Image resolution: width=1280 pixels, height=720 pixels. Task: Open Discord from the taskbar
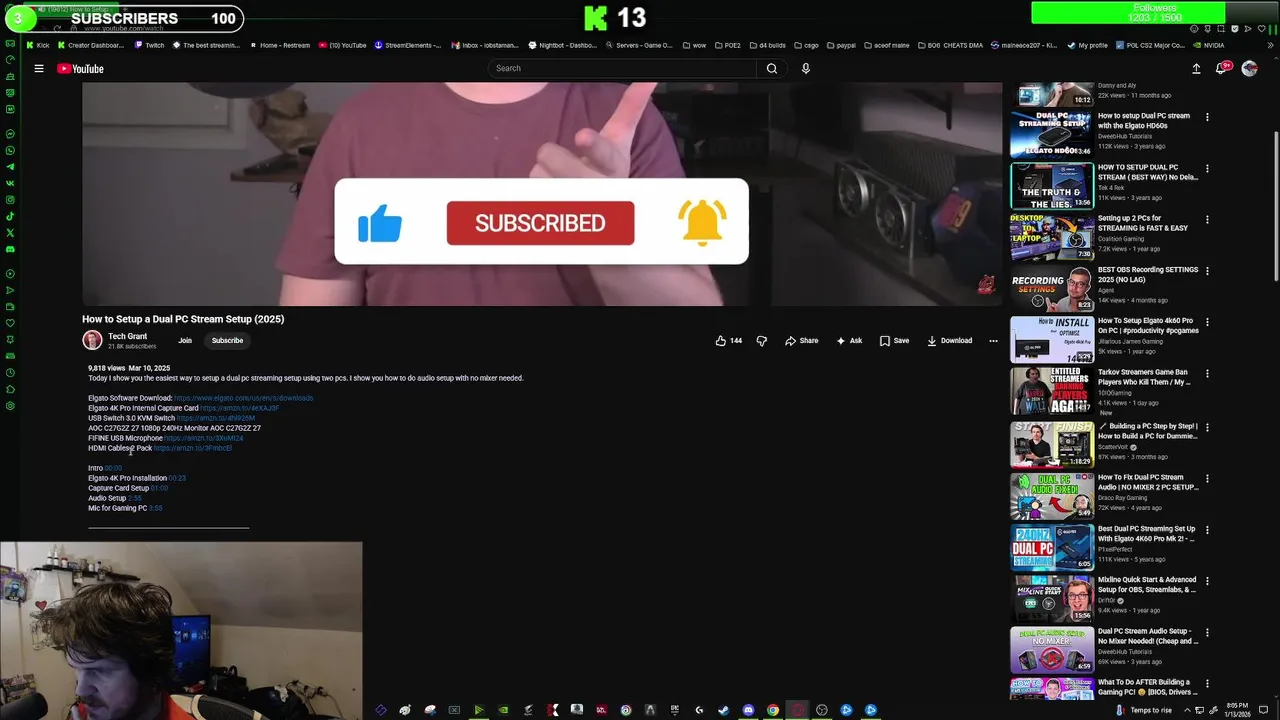pos(748,710)
